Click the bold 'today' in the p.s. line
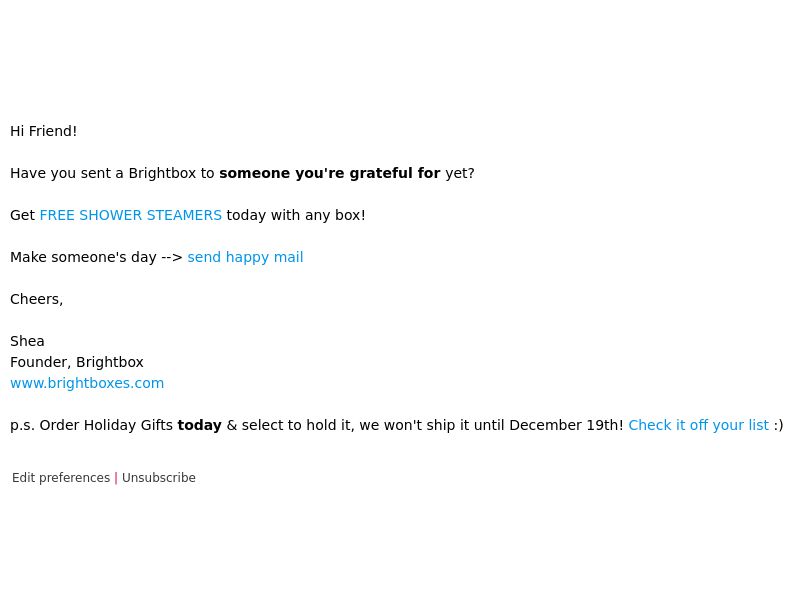Image resolution: width=800 pixels, height=600 pixels. 199,425
